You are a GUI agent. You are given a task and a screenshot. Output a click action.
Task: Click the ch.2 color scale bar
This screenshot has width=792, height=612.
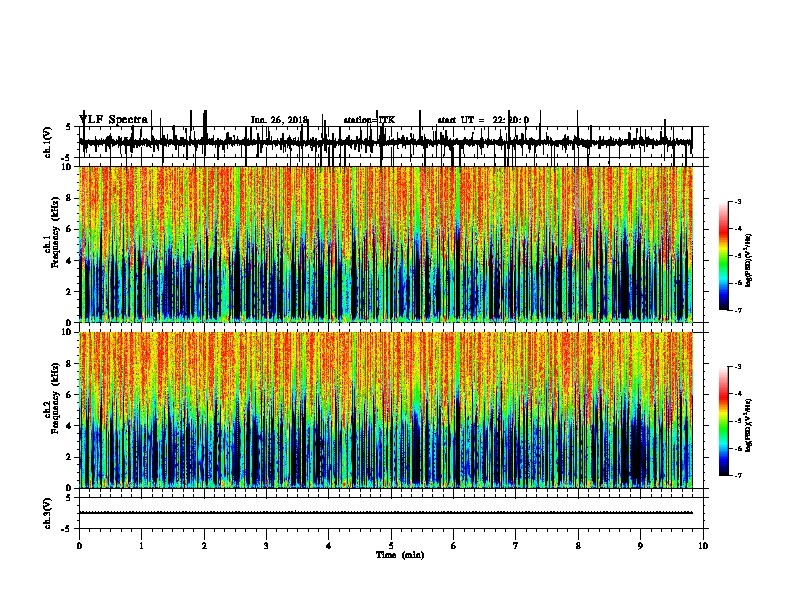tap(724, 421)
